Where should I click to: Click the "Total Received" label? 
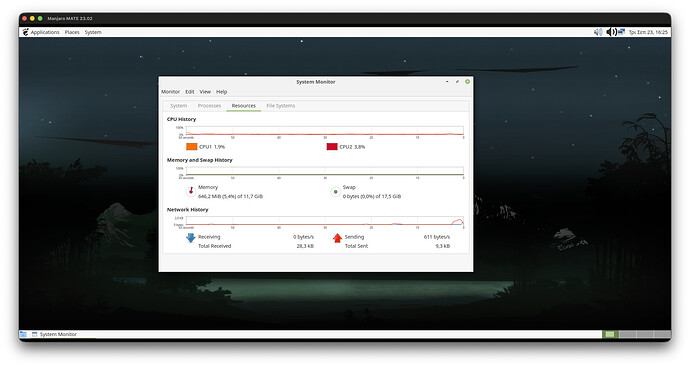(x=214, y=246)
